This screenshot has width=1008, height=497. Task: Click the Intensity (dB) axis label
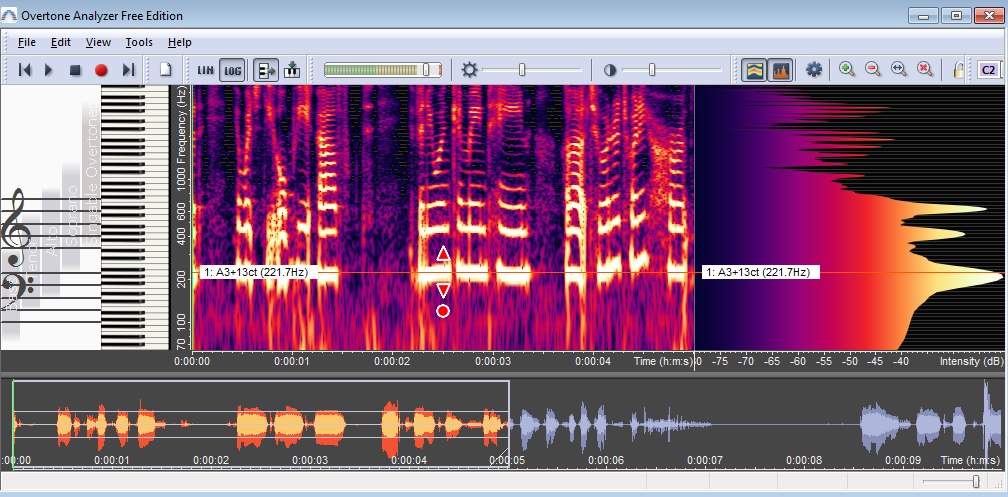pyautogui.click(x=971, y=361)
